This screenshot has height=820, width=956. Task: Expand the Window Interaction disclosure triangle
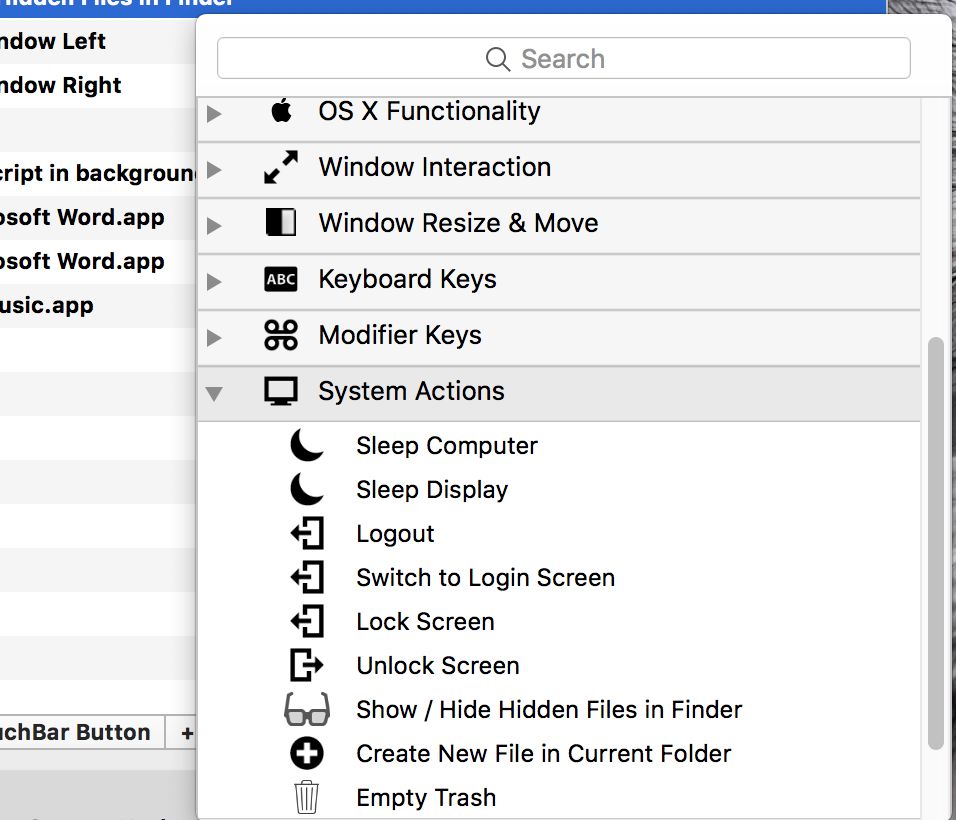pos(214,168)
